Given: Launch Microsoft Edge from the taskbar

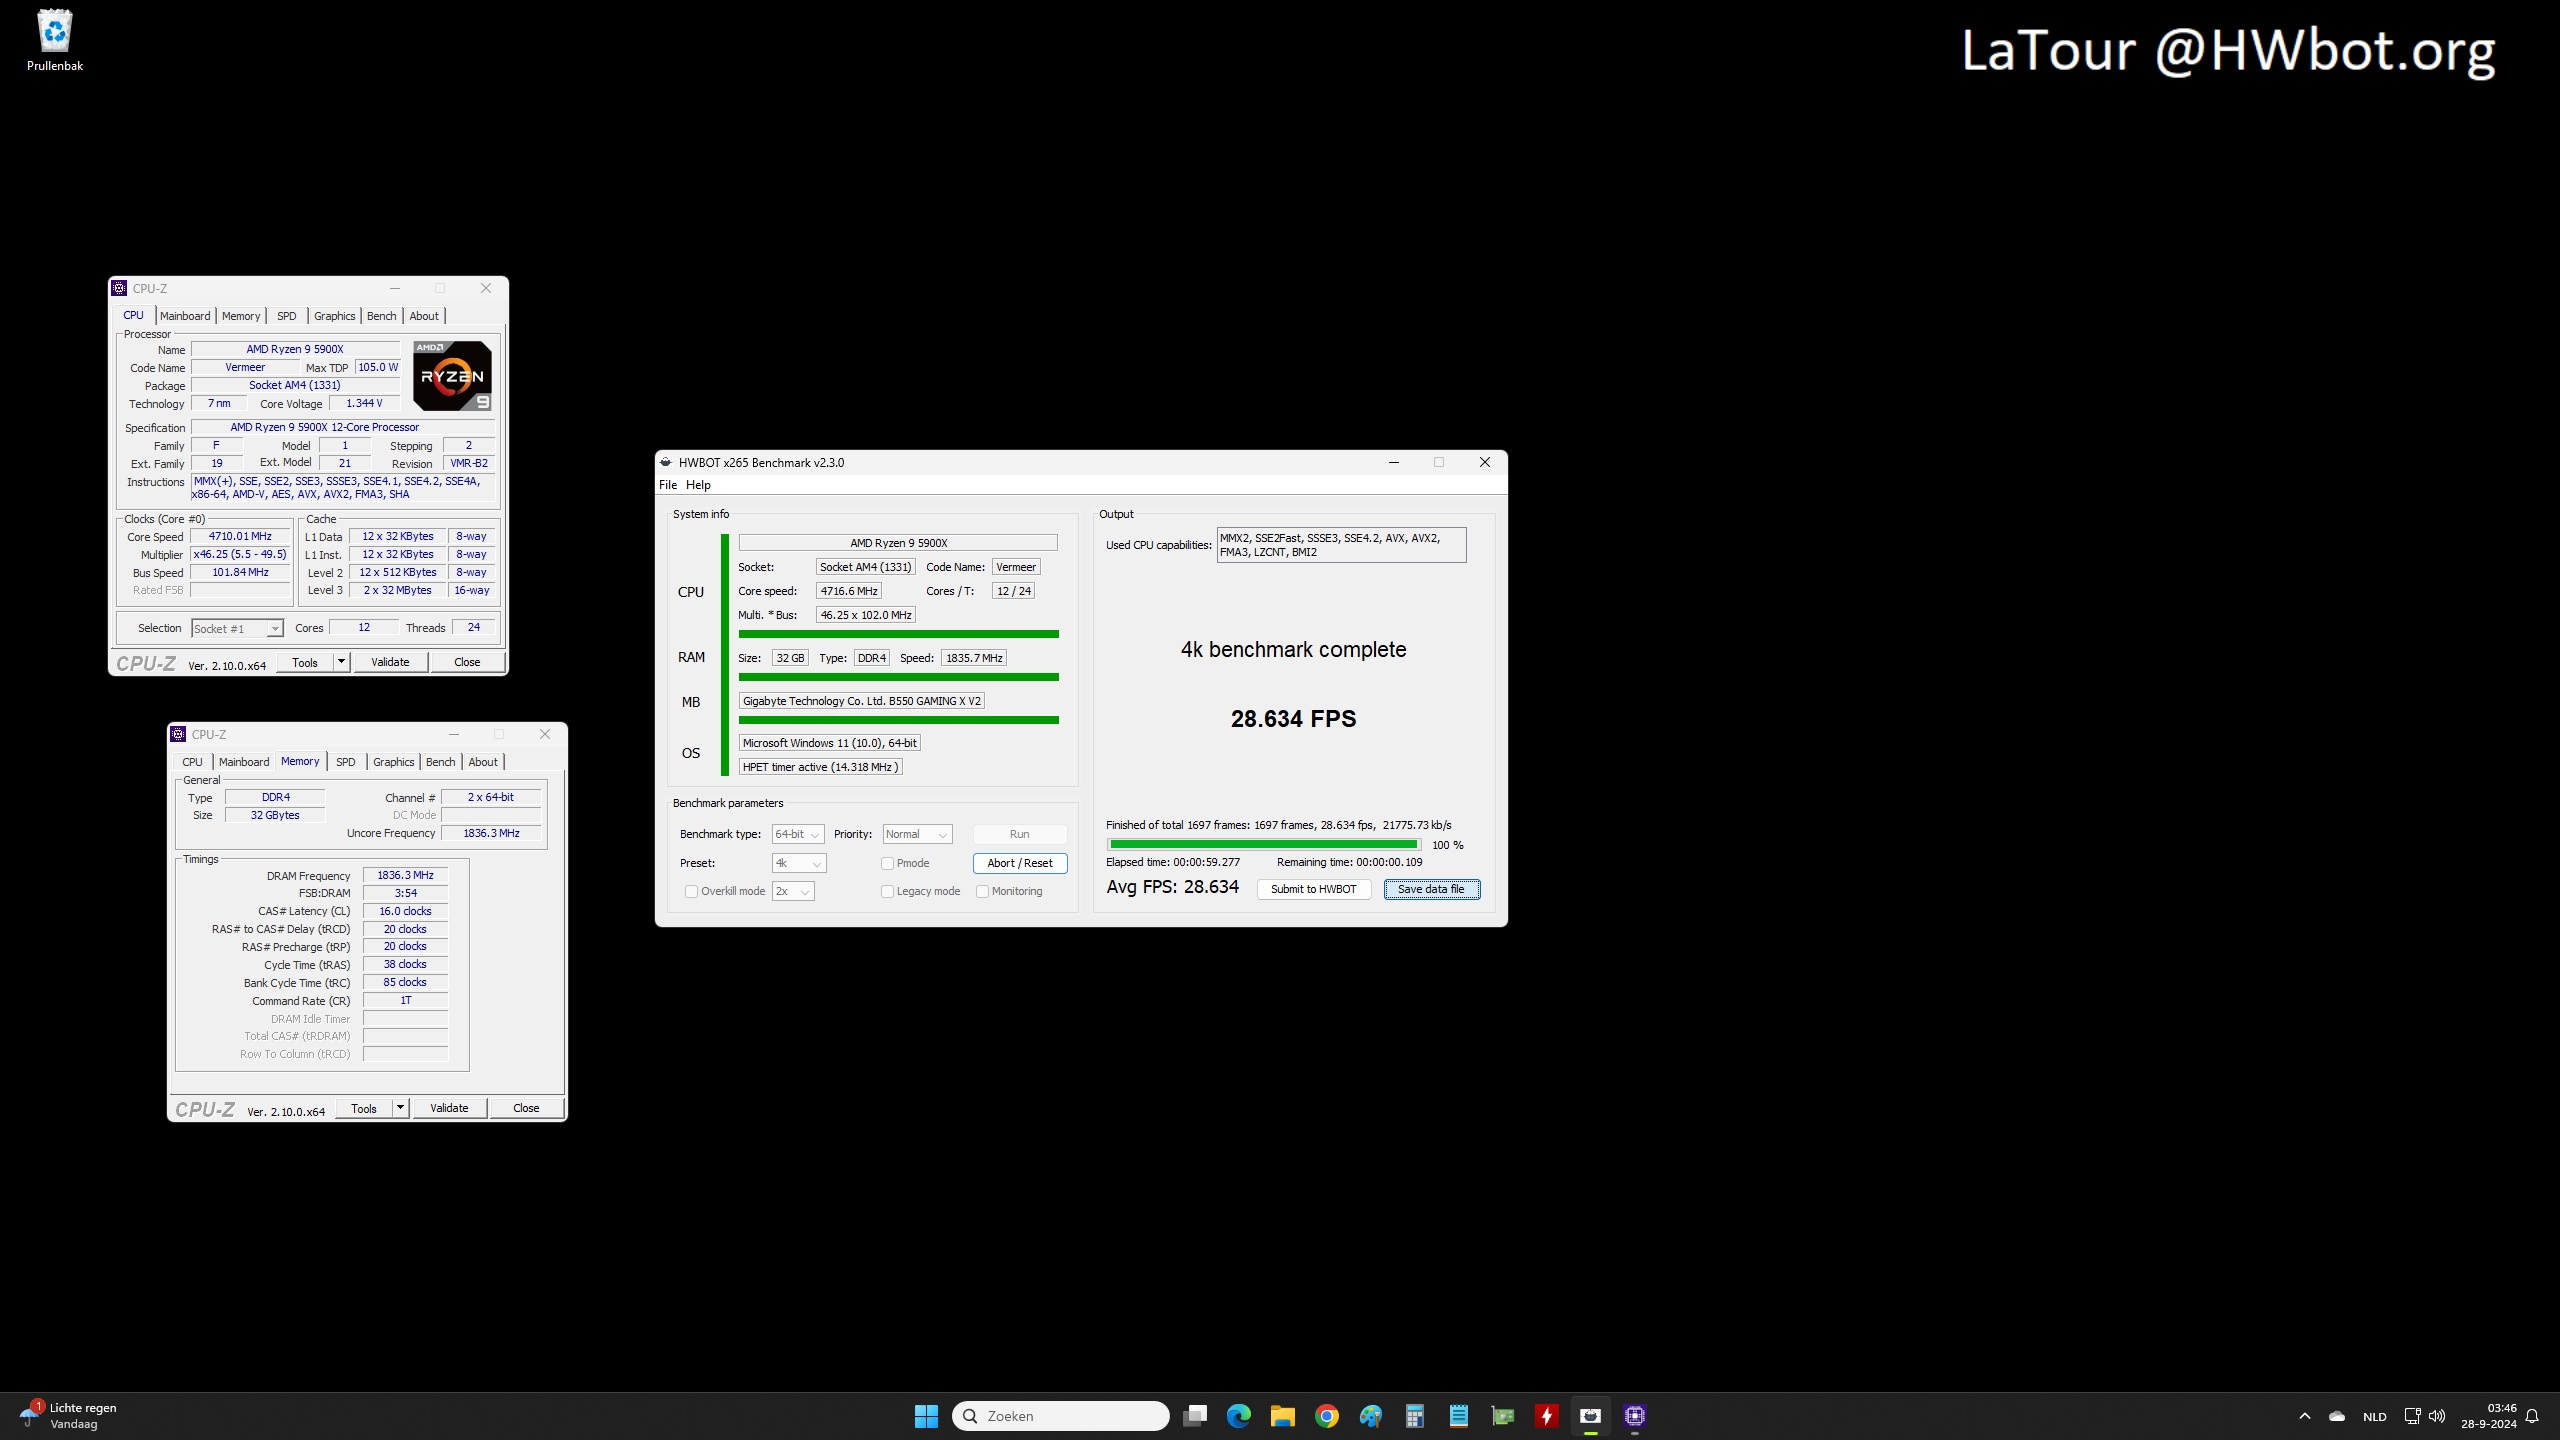Looking at the screenshot, I should tap(1238, 1416).
